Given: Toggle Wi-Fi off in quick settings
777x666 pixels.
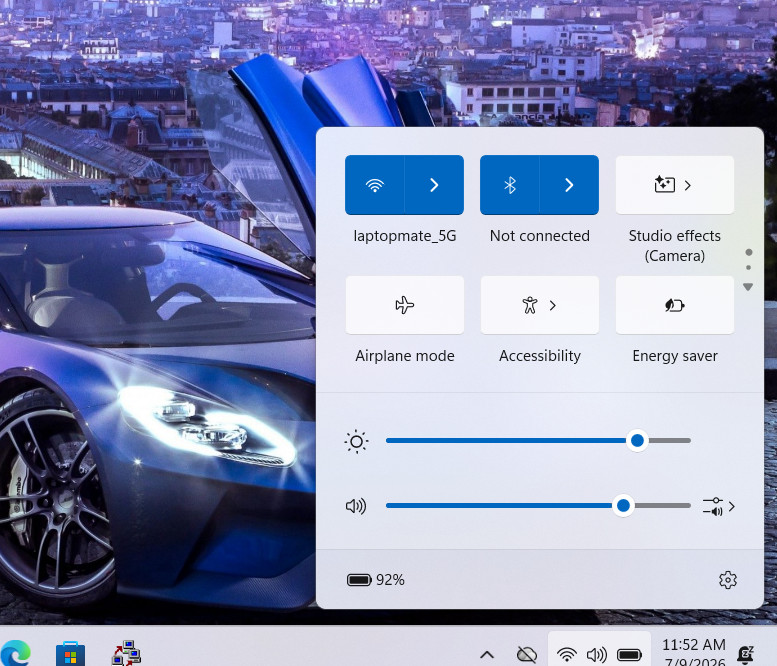Looking at the screenshot, I should coord(375,185).
